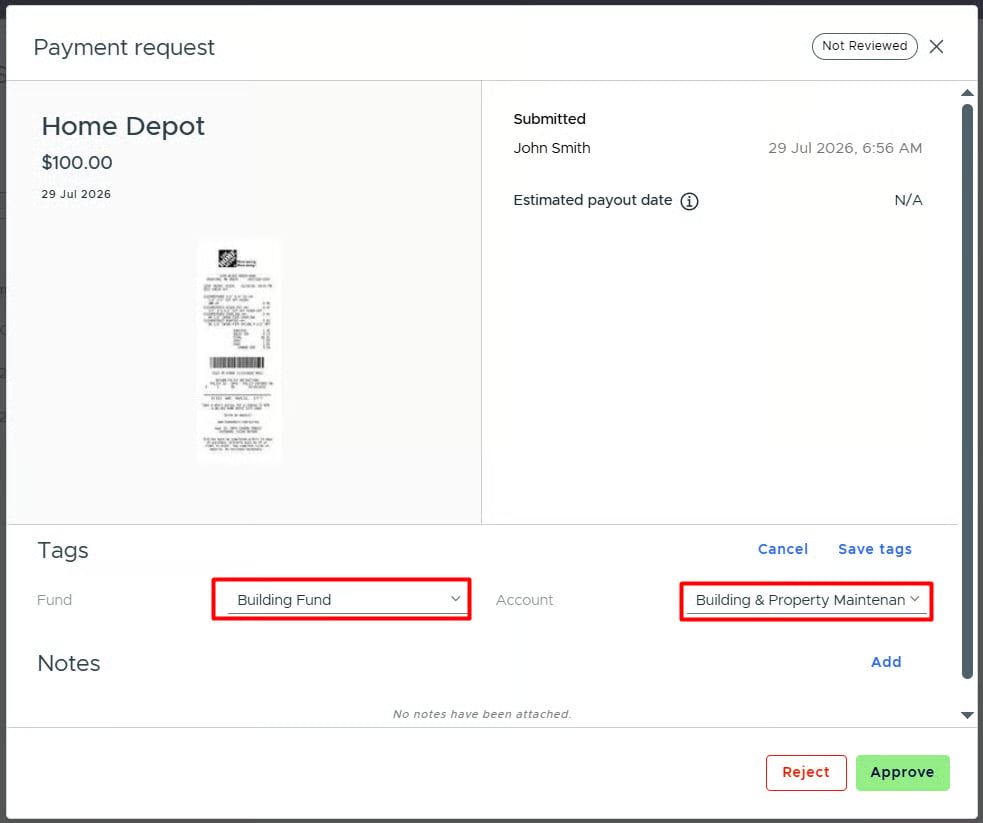Click the N/A payout date value
Viewport: 983px width, 823px height.
point(908,201)
